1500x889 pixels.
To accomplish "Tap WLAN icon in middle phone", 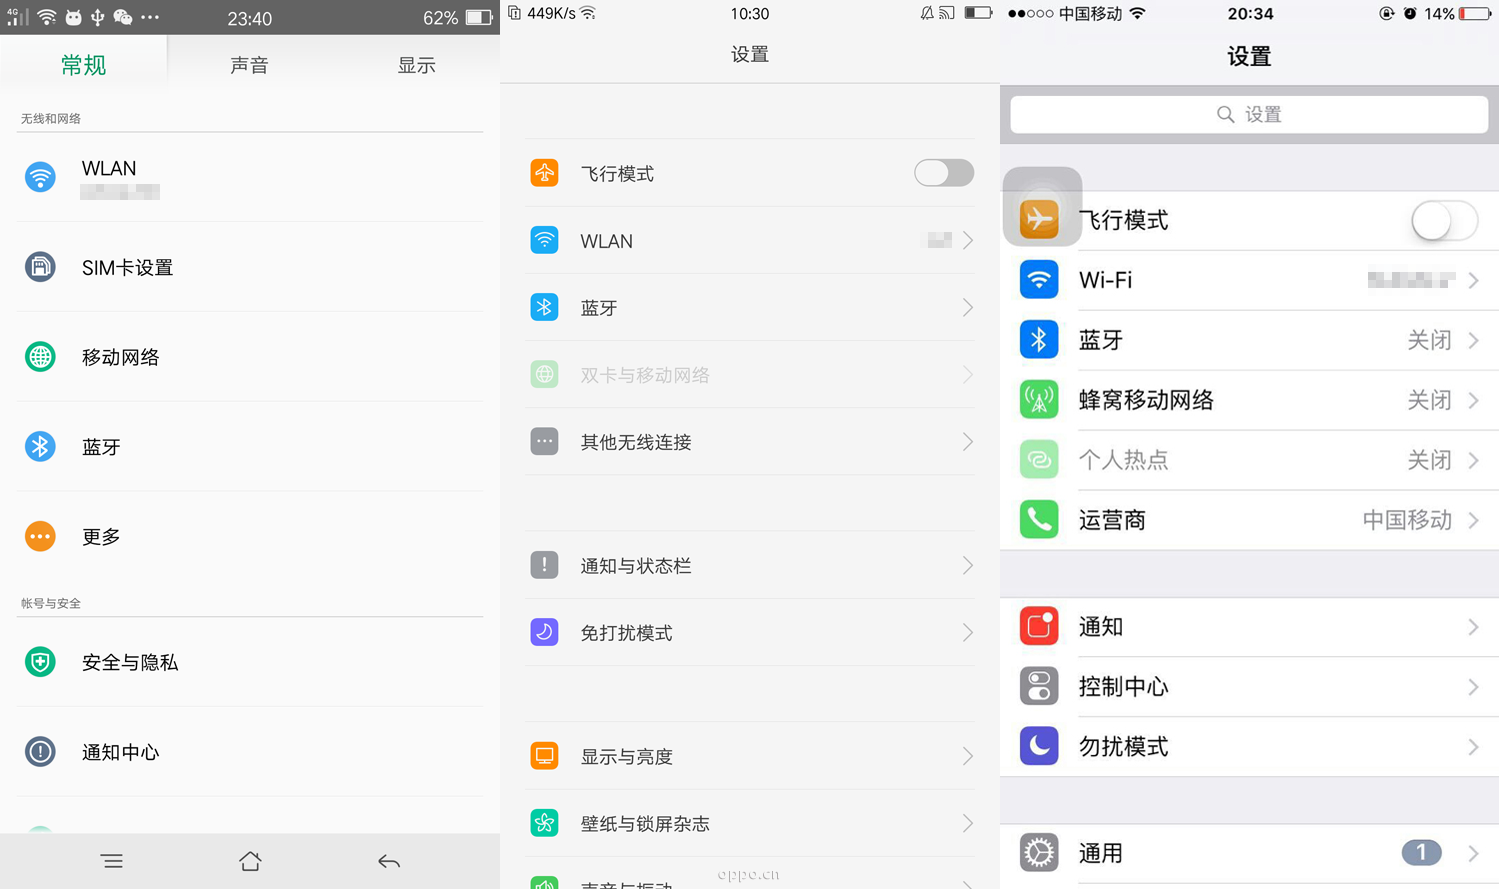I will 544,240.
